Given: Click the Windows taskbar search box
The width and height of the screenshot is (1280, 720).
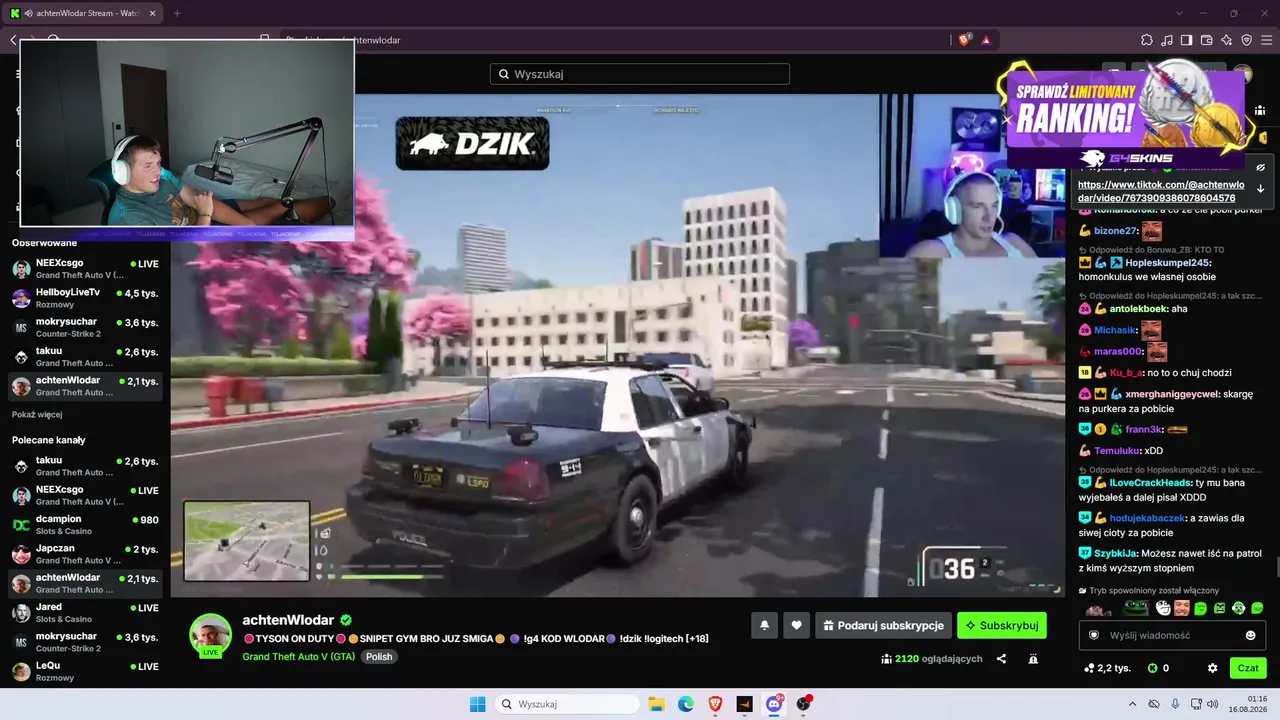Looking at the screenshot, I should coord(568,704).
